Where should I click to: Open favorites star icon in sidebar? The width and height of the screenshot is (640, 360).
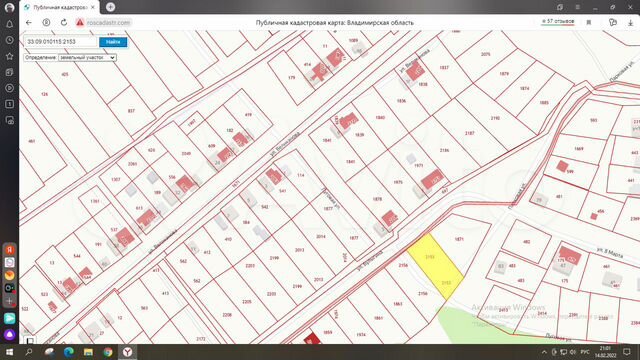[9, 56]
